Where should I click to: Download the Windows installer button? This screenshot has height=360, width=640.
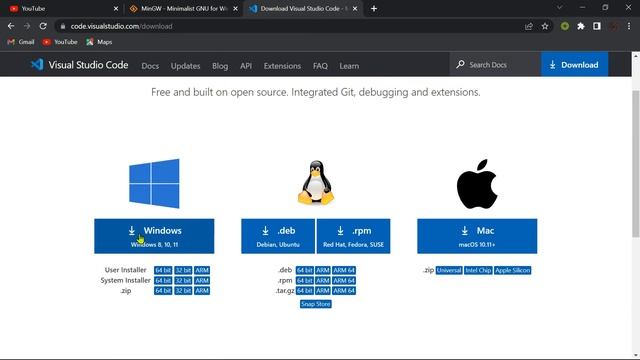click(154, 236)
